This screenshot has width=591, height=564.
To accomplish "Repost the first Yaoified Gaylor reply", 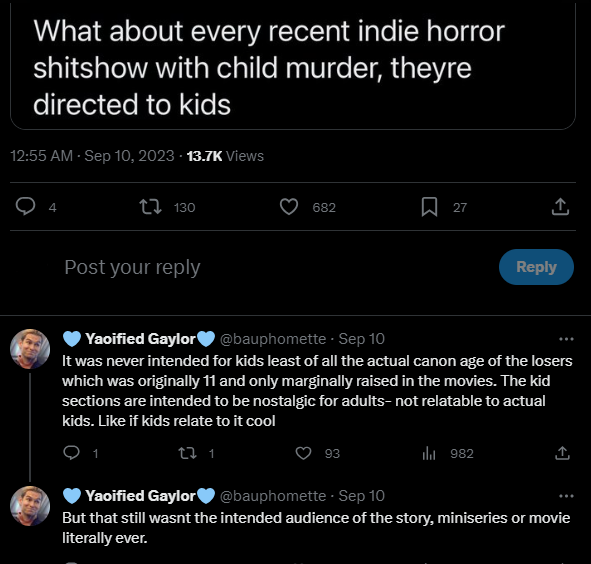I will pos(187,453).
